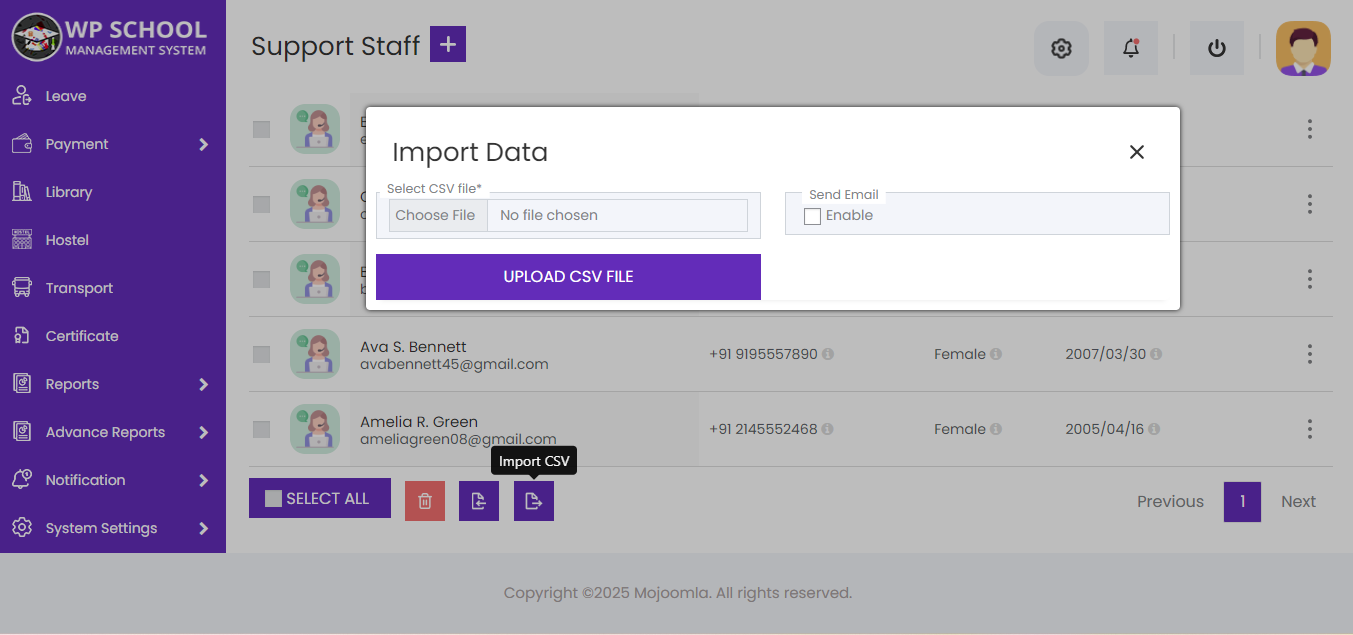
Task: Expand the Payment submenu arrow
Action: click(204, 144)
